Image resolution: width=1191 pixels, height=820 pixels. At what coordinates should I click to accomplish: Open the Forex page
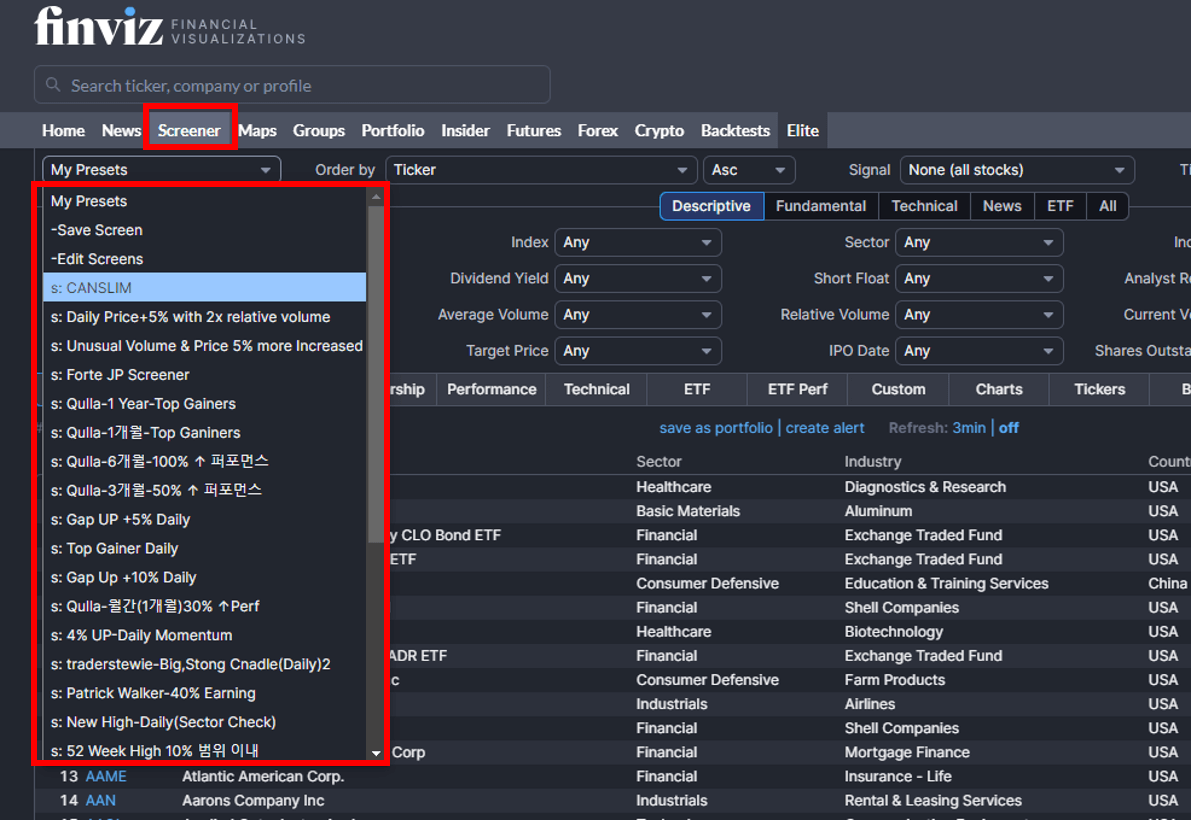click(x=598, y=131)
